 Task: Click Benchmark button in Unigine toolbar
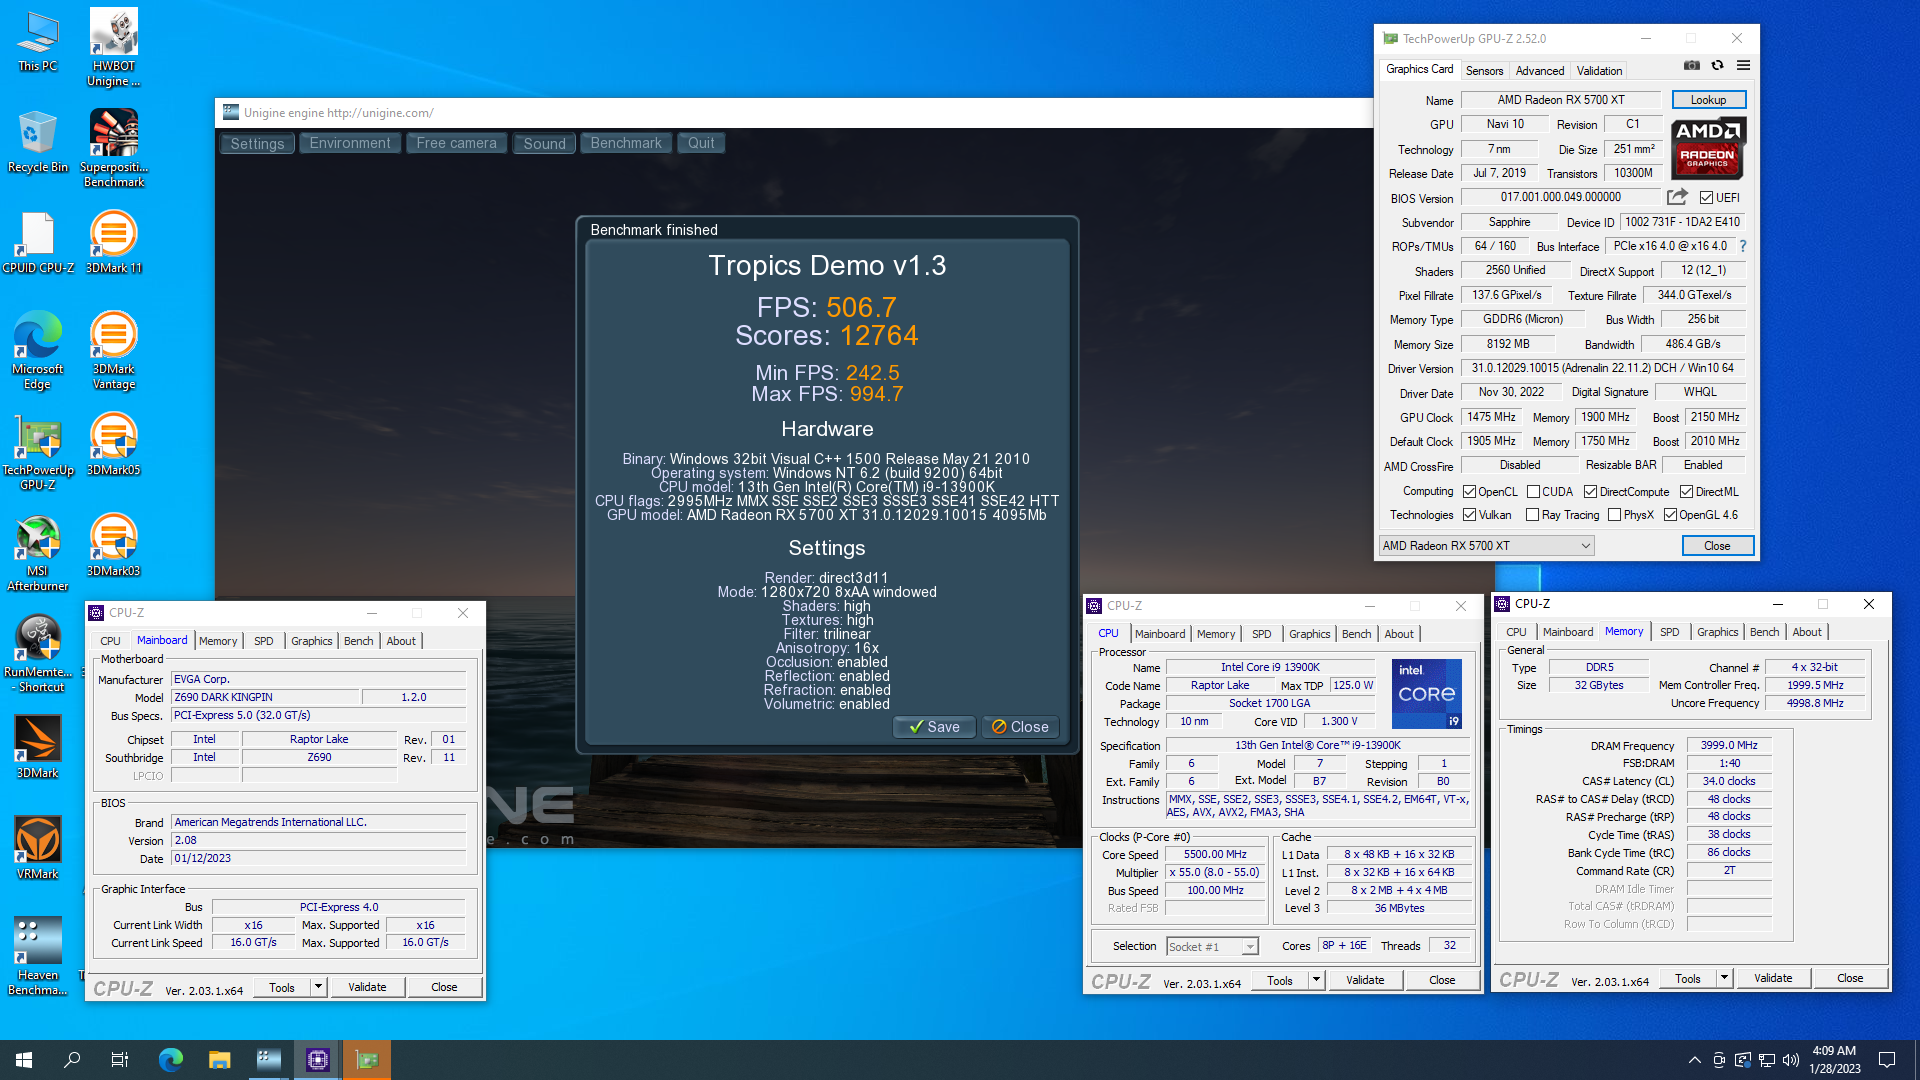[626, 143]
